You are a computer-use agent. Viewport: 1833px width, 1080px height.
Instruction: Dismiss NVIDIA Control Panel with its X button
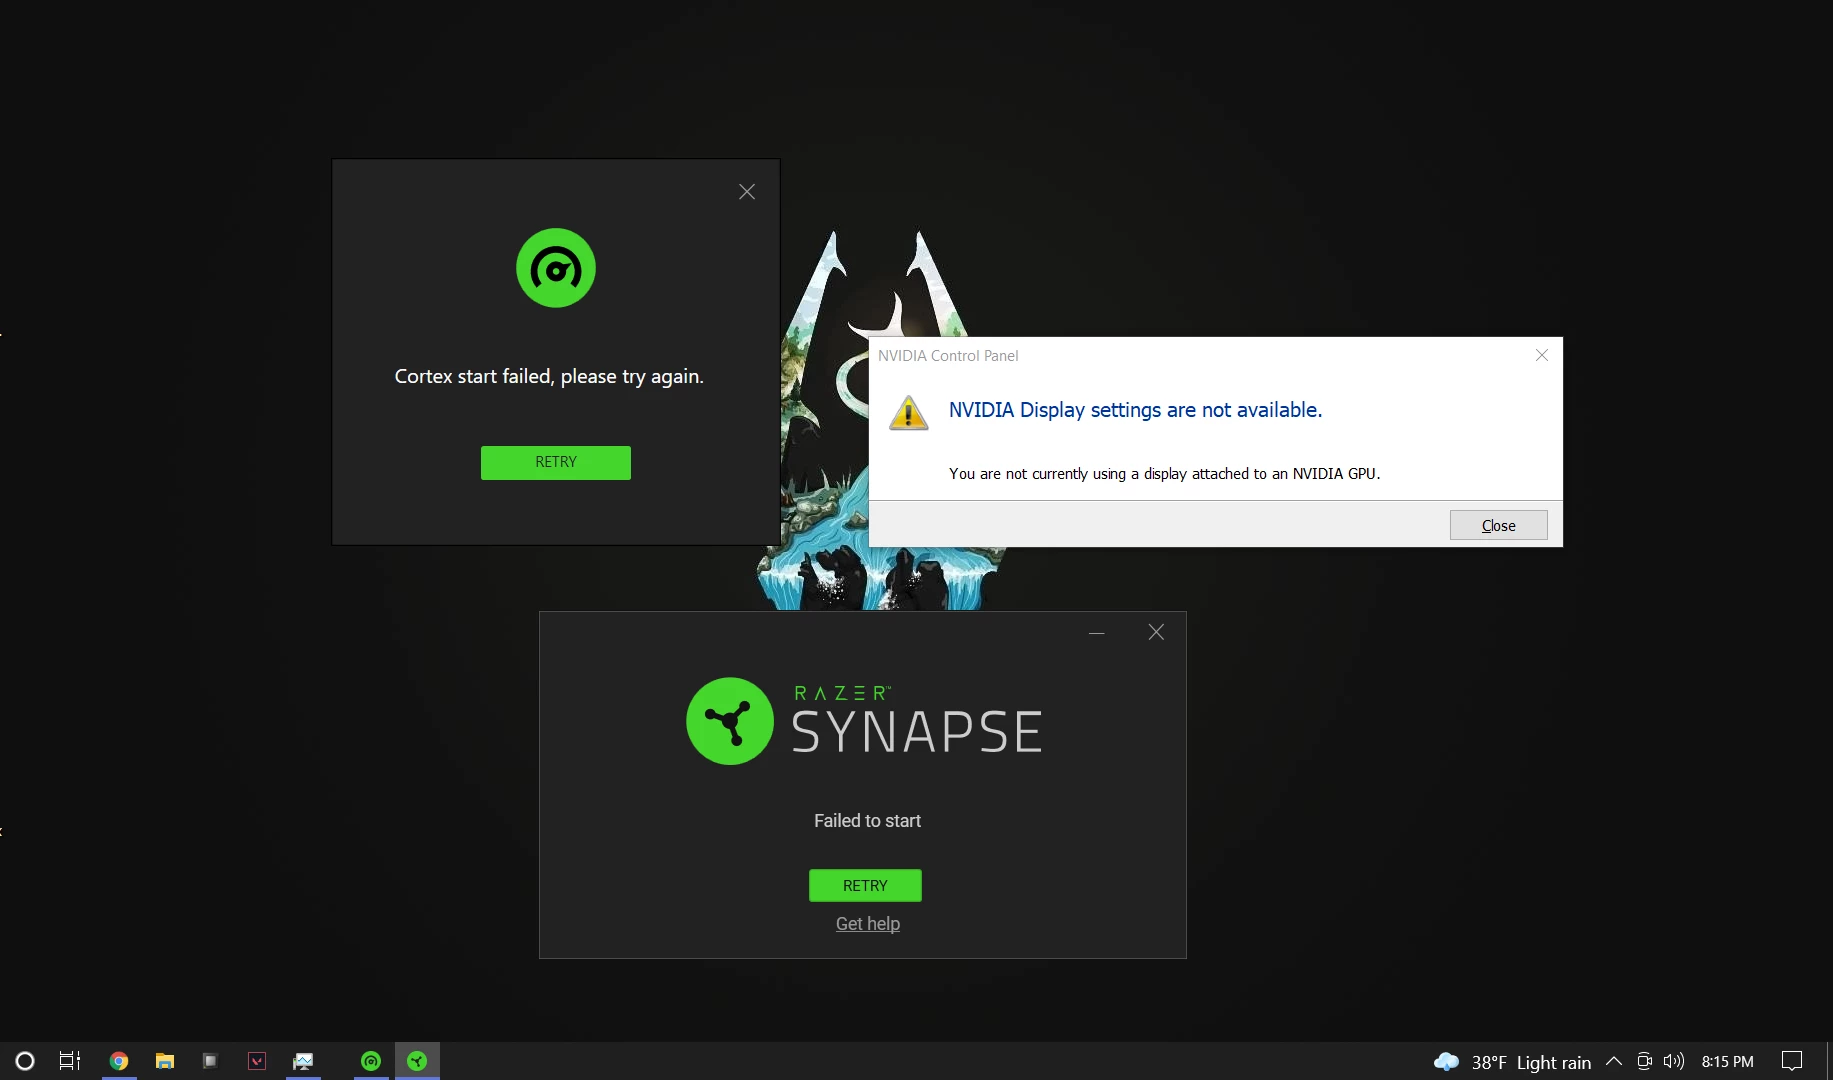1542,355
